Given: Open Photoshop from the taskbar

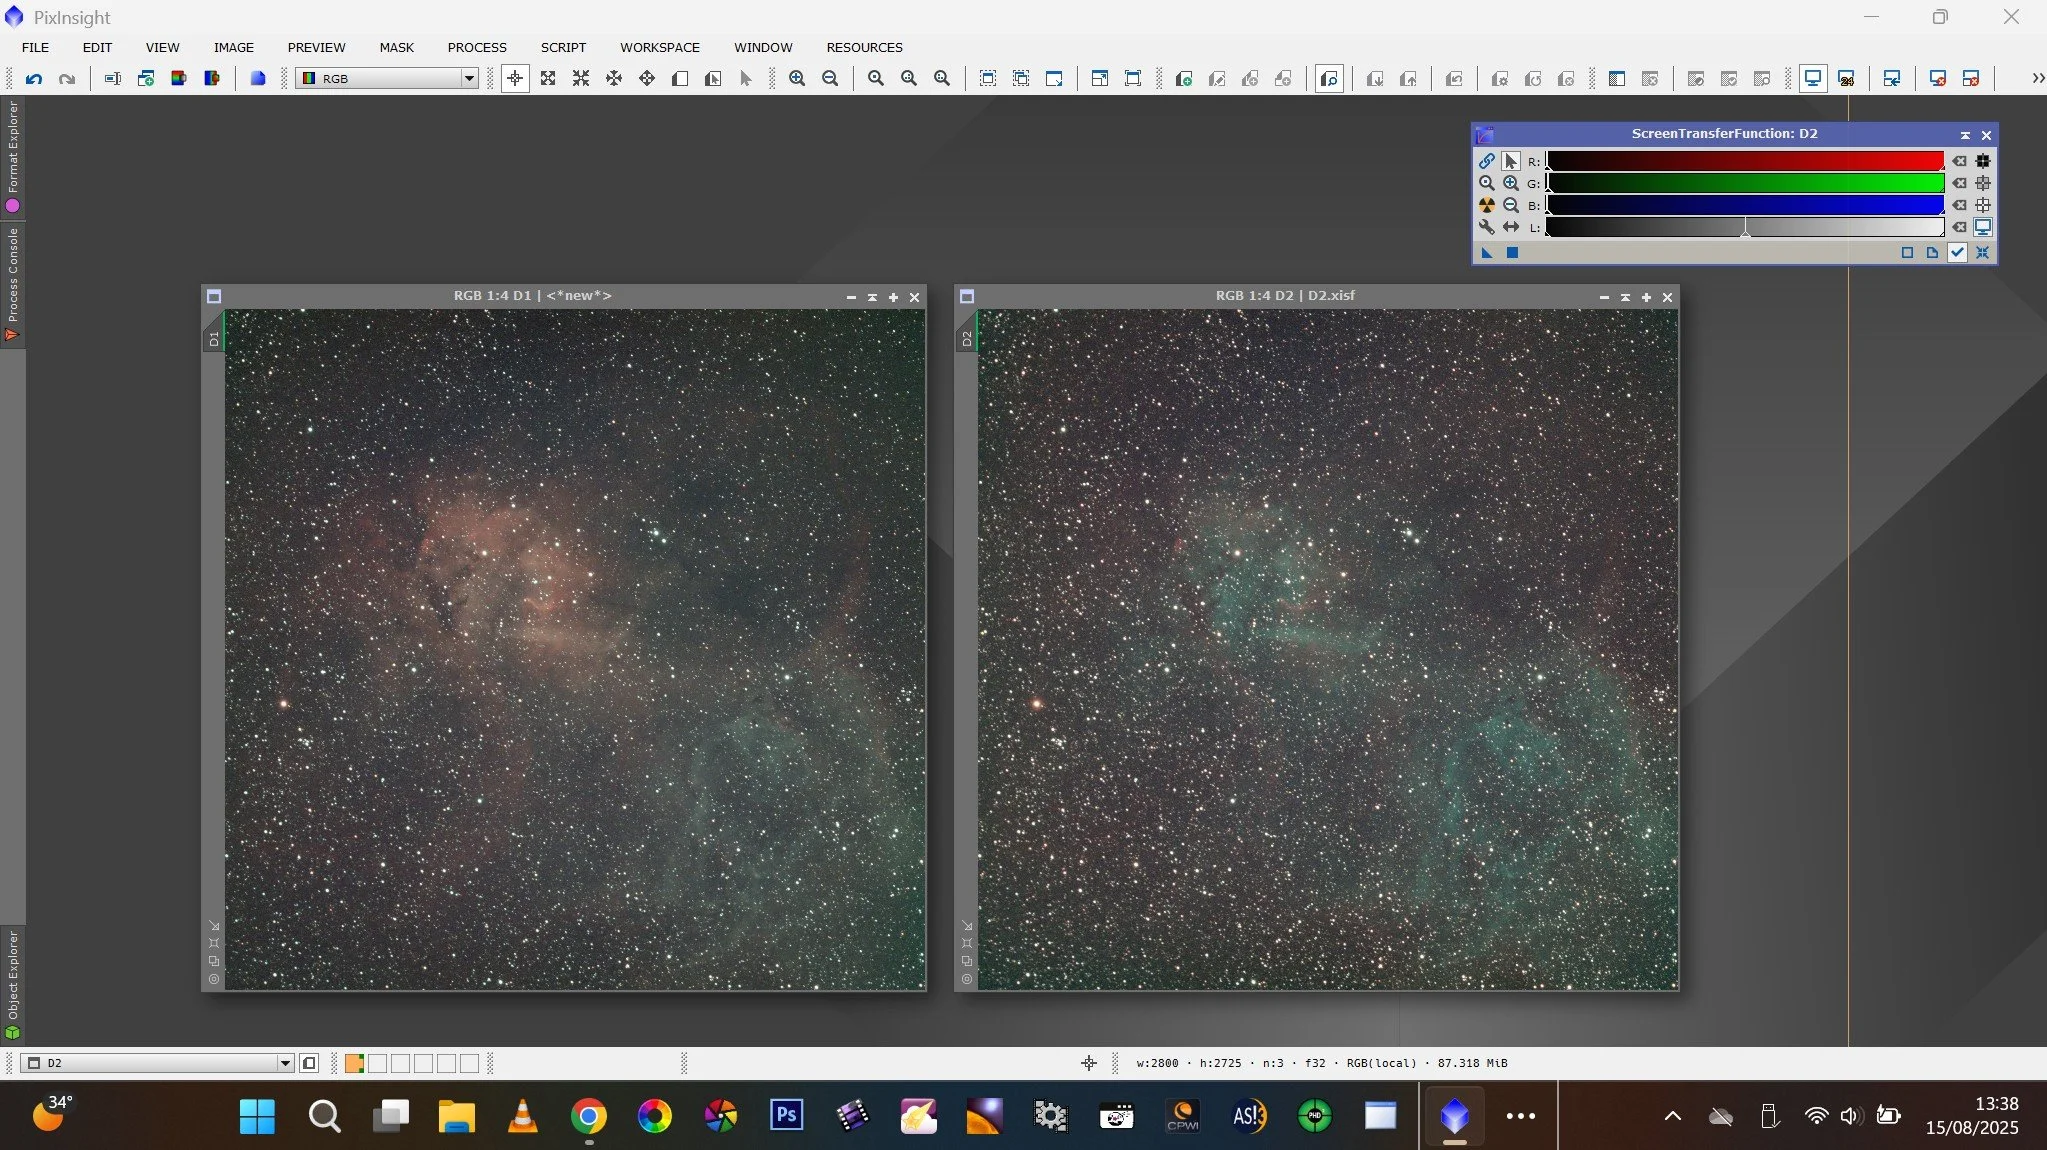Looking at the screenshot, I should coord(786,1114).
